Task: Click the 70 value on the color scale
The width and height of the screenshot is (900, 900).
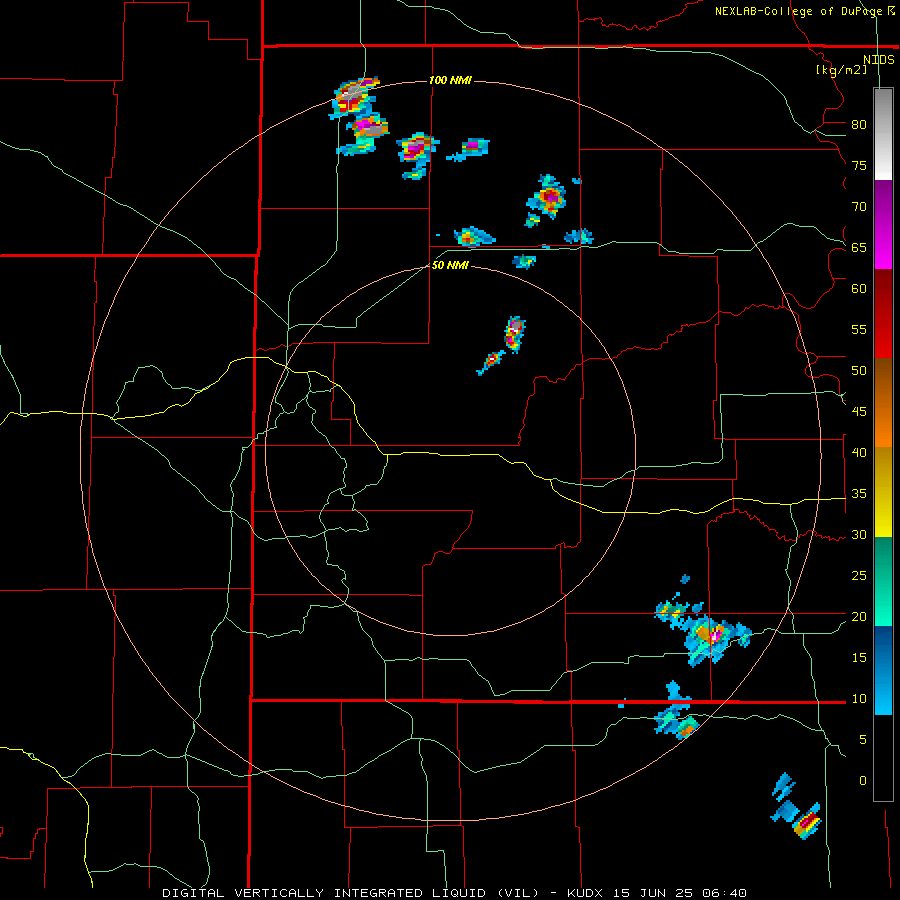Action: tap(859, 207)
